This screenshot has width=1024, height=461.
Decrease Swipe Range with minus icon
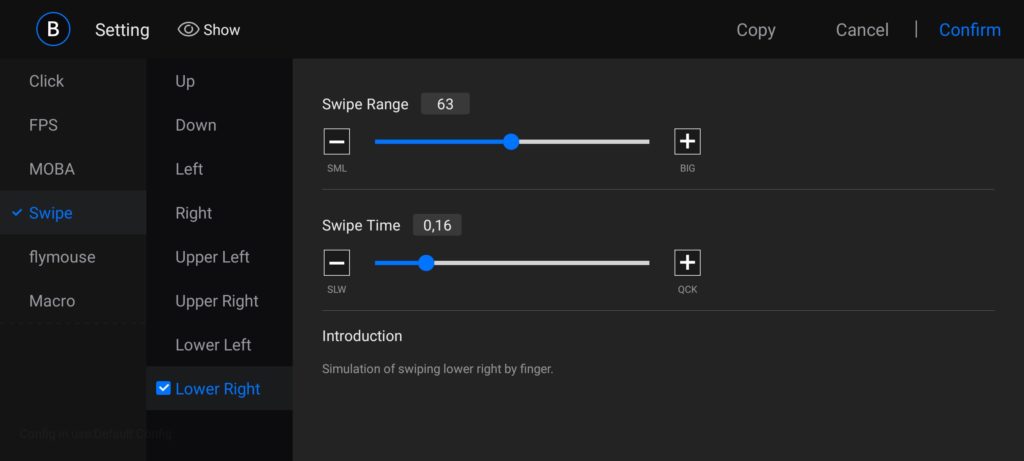[x=337, y=142]
